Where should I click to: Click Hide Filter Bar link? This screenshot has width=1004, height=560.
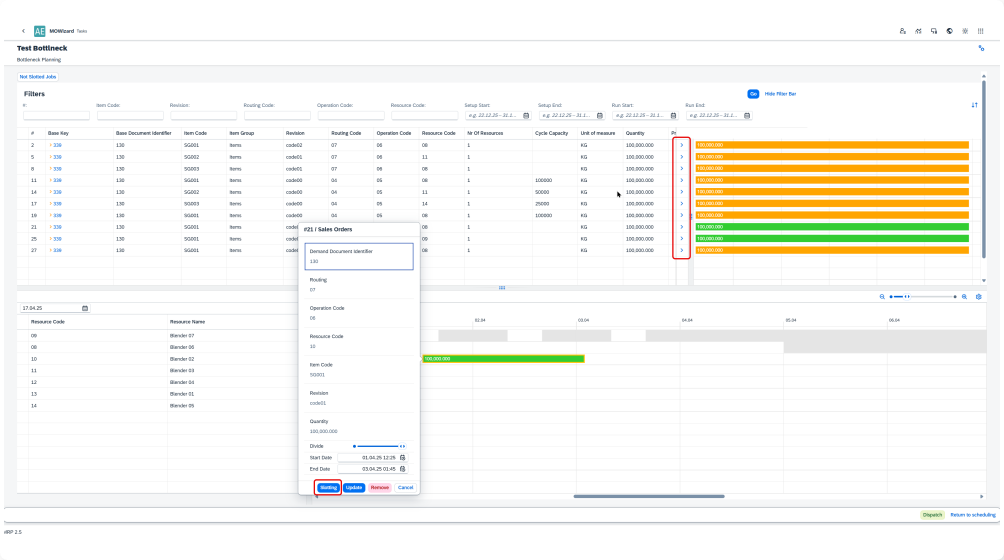click(x=780, y=94)
